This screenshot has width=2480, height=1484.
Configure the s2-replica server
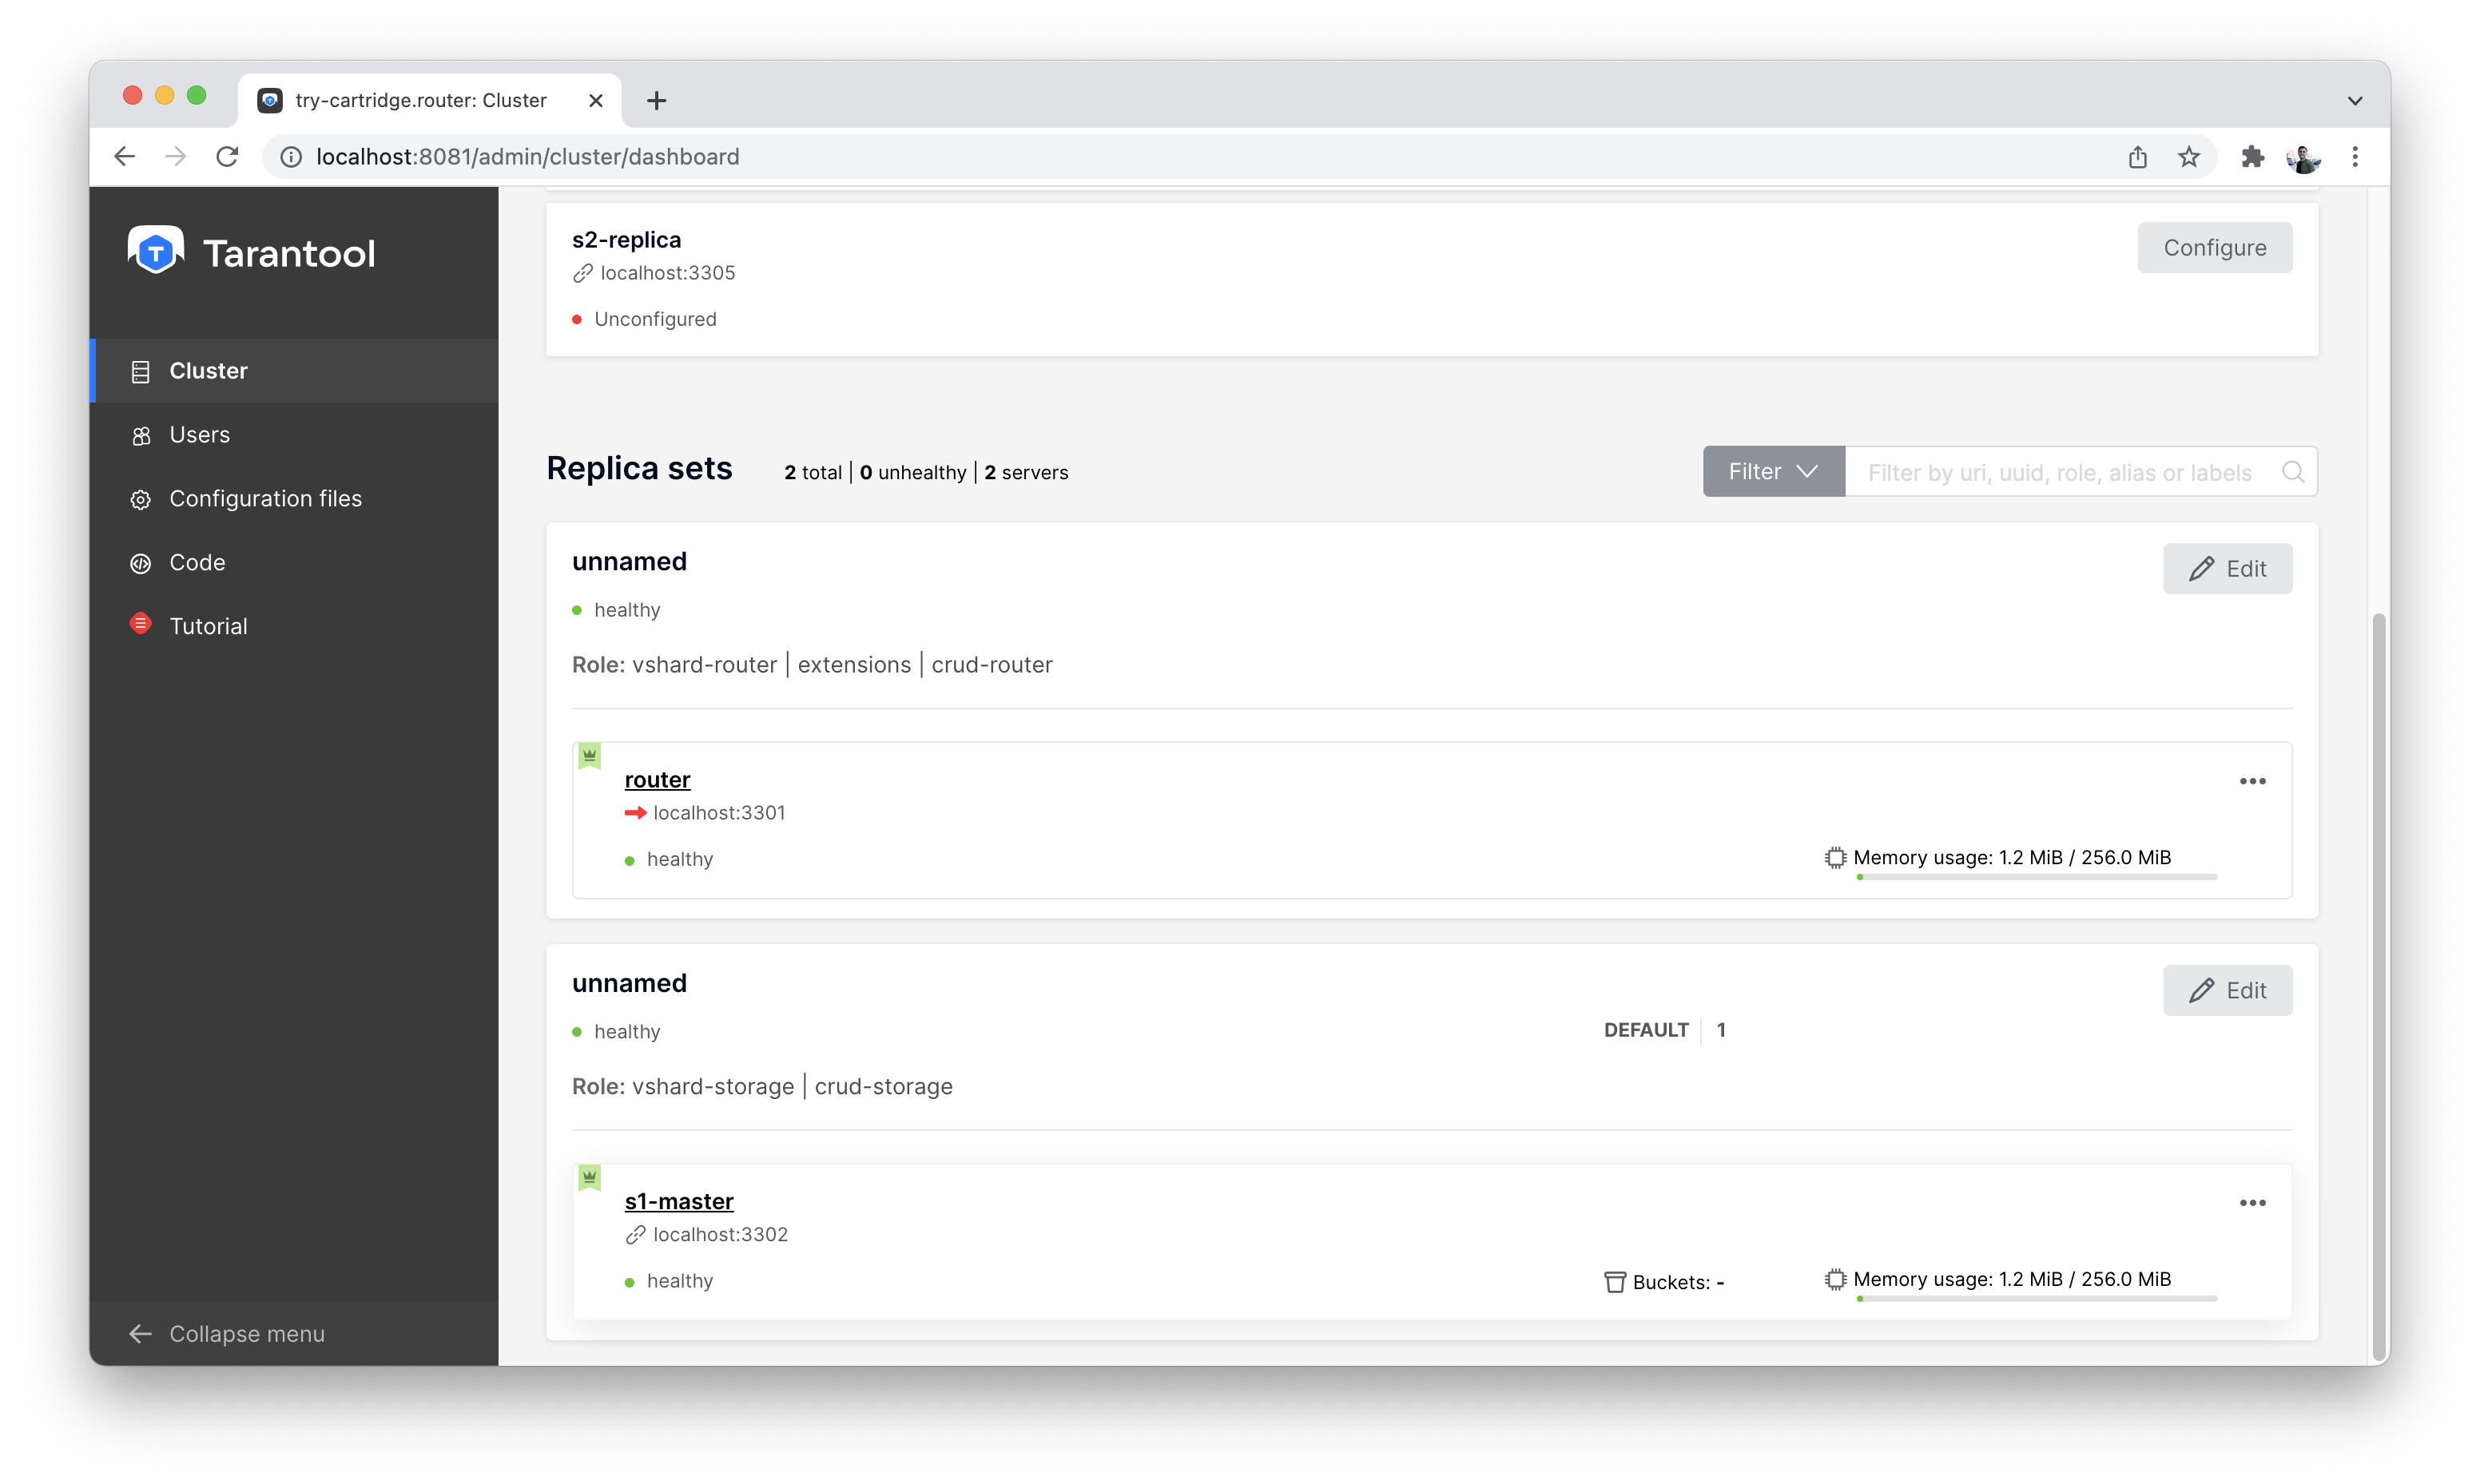2214,248
